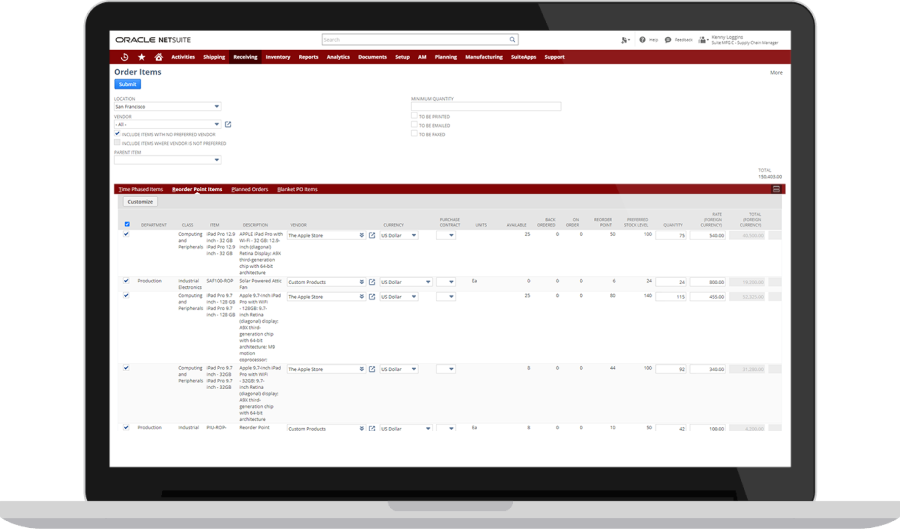900x529 pixels.
Task: Click the rate field showing 800.00
Action: [x=708, y=282]
